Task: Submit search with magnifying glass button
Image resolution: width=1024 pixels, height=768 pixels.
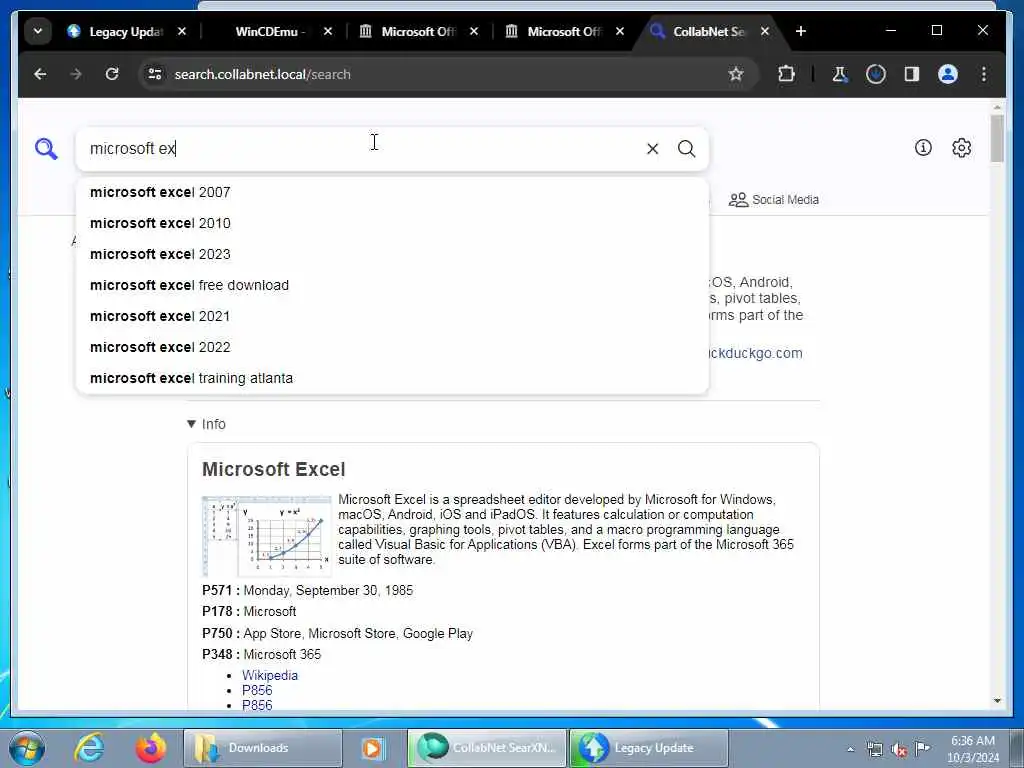Action: [686, 149]
